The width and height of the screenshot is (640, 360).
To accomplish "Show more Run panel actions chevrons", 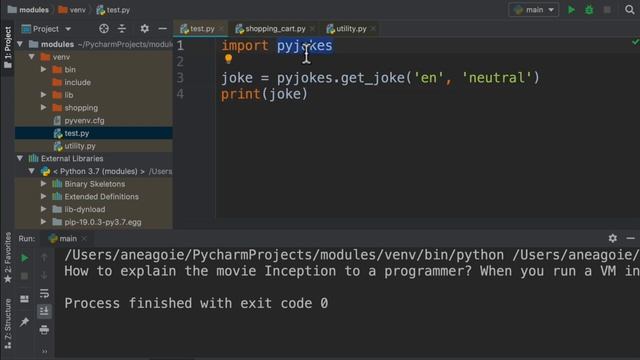I will (44, 351).
